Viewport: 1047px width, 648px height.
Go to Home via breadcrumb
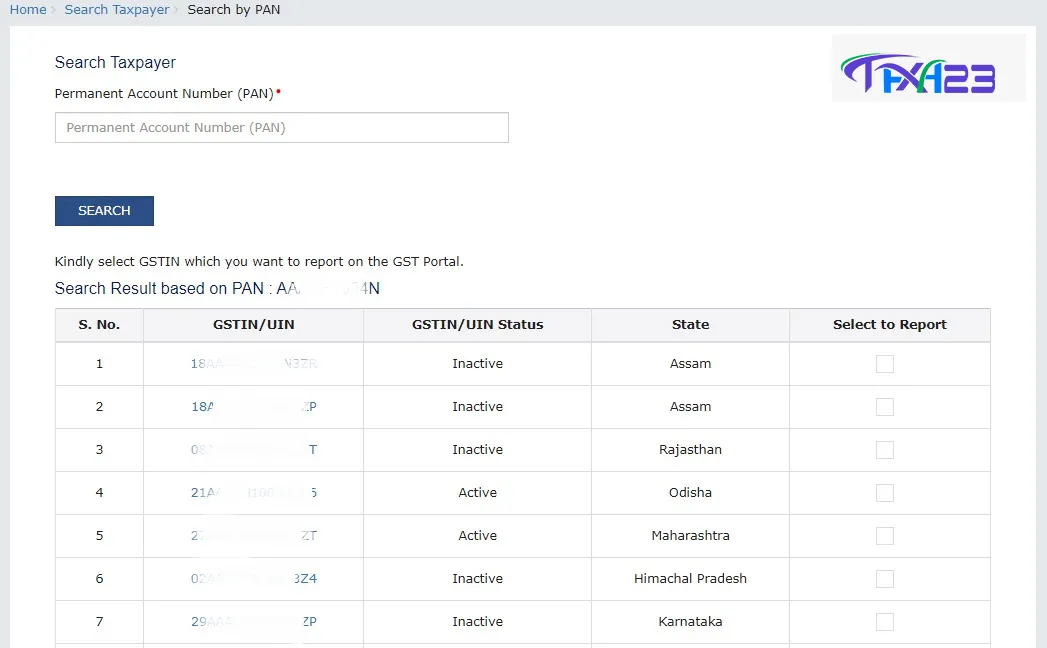(28, 9)
